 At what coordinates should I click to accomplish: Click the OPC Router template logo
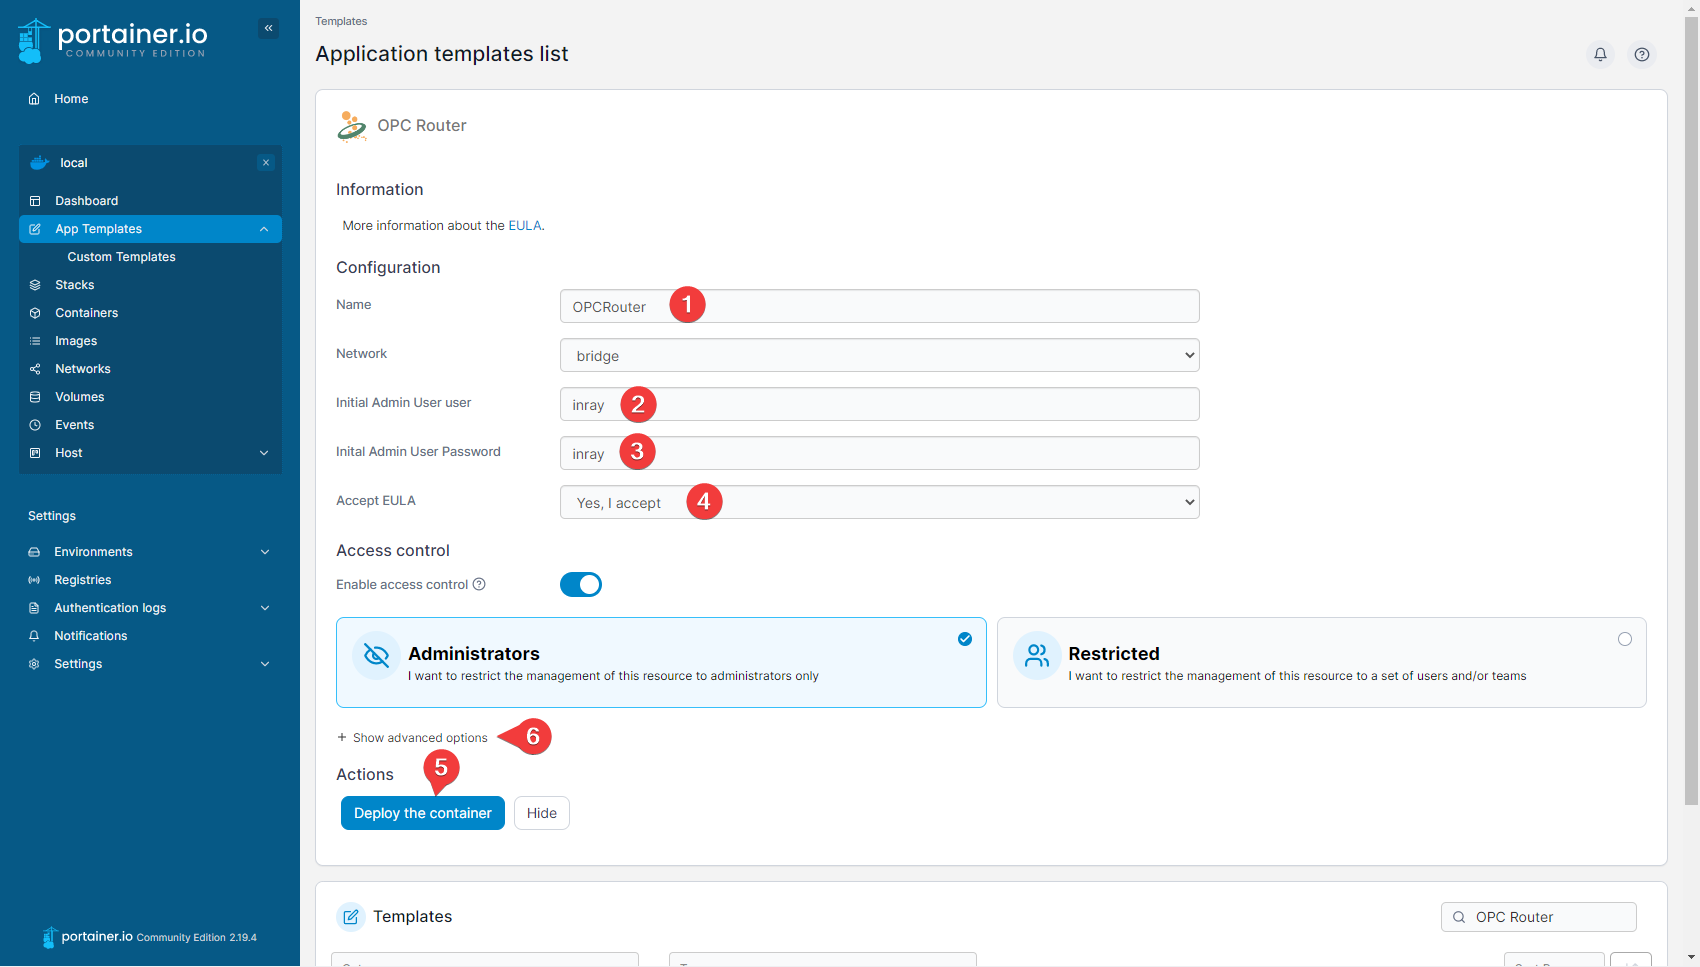352,126
